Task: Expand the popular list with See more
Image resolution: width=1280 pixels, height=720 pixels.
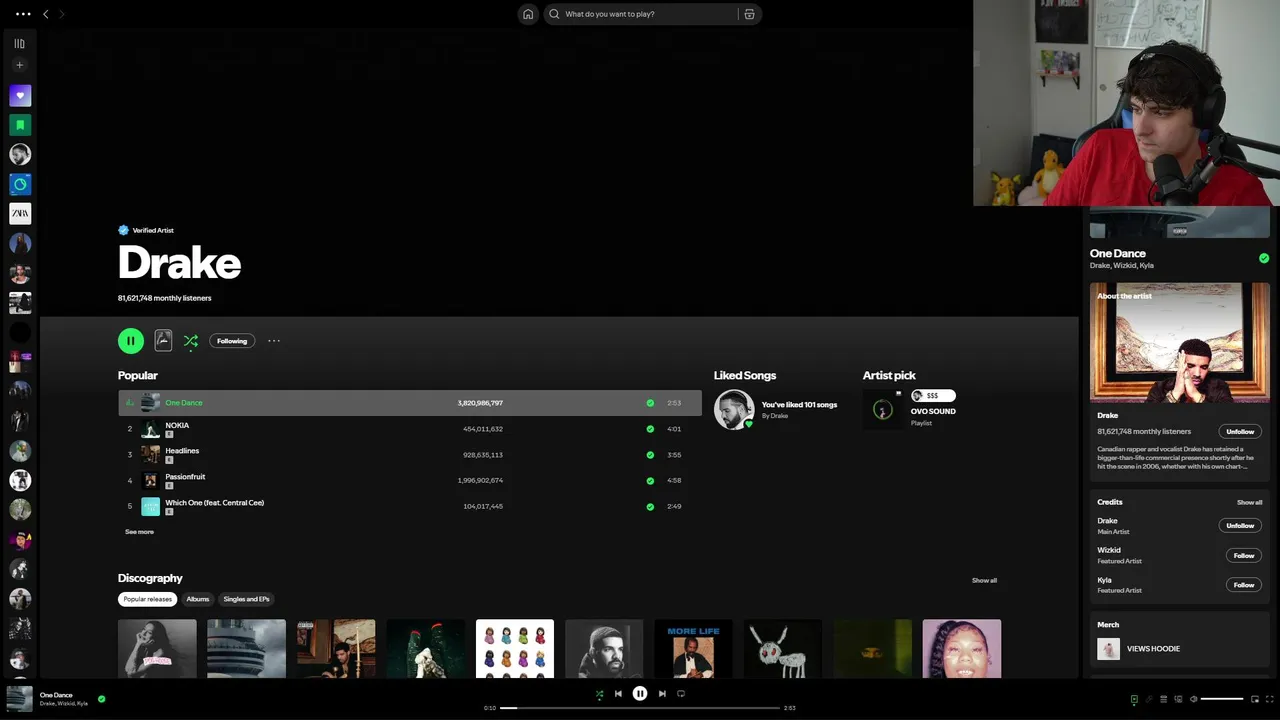Action: (x=139, y=532)
